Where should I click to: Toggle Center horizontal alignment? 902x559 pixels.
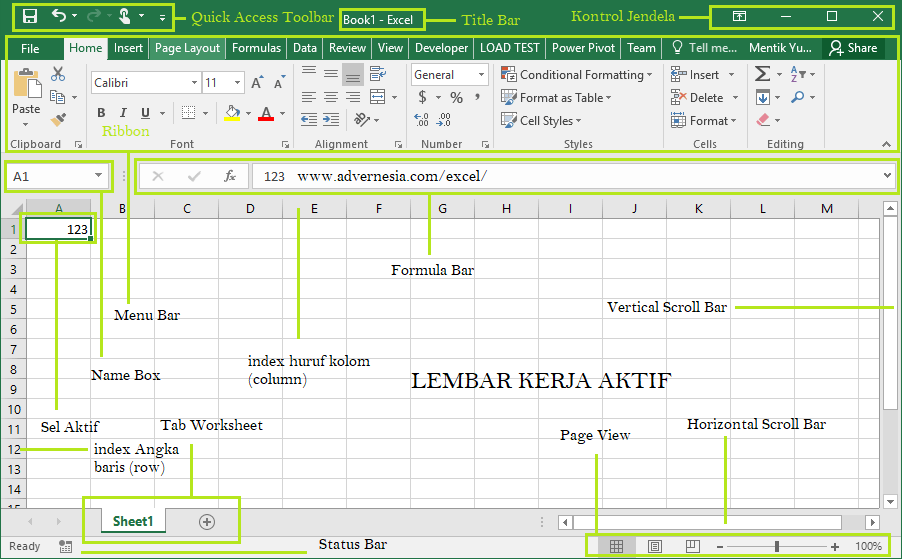(331, 97)
